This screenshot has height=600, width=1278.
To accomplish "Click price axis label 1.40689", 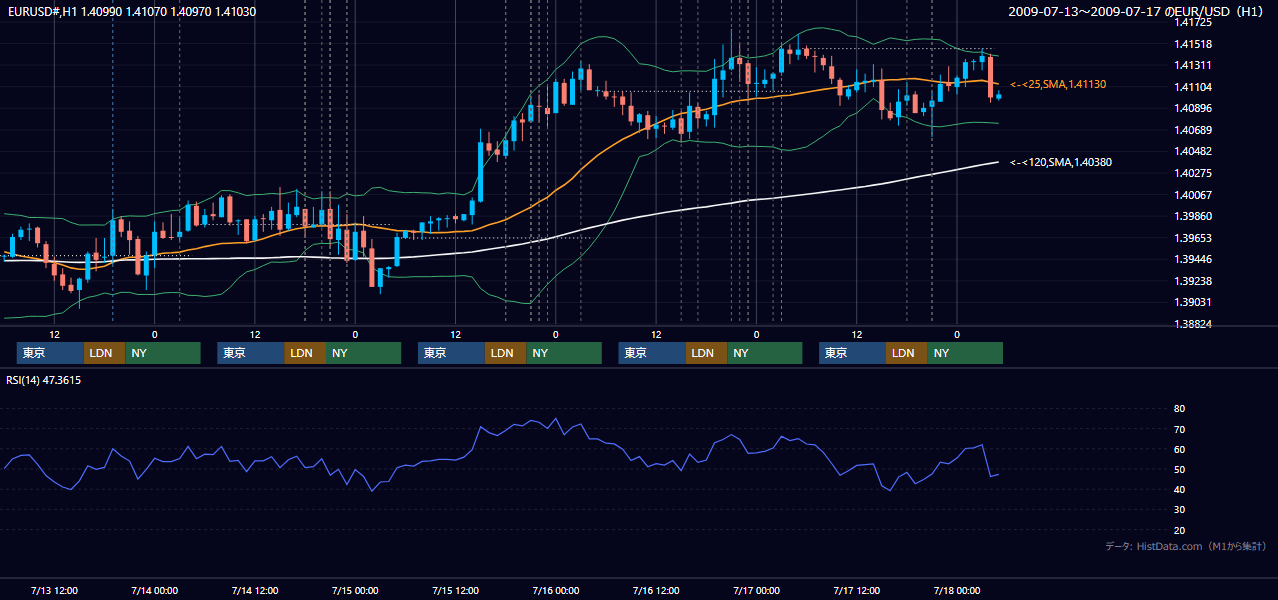I will [1194, 130].
